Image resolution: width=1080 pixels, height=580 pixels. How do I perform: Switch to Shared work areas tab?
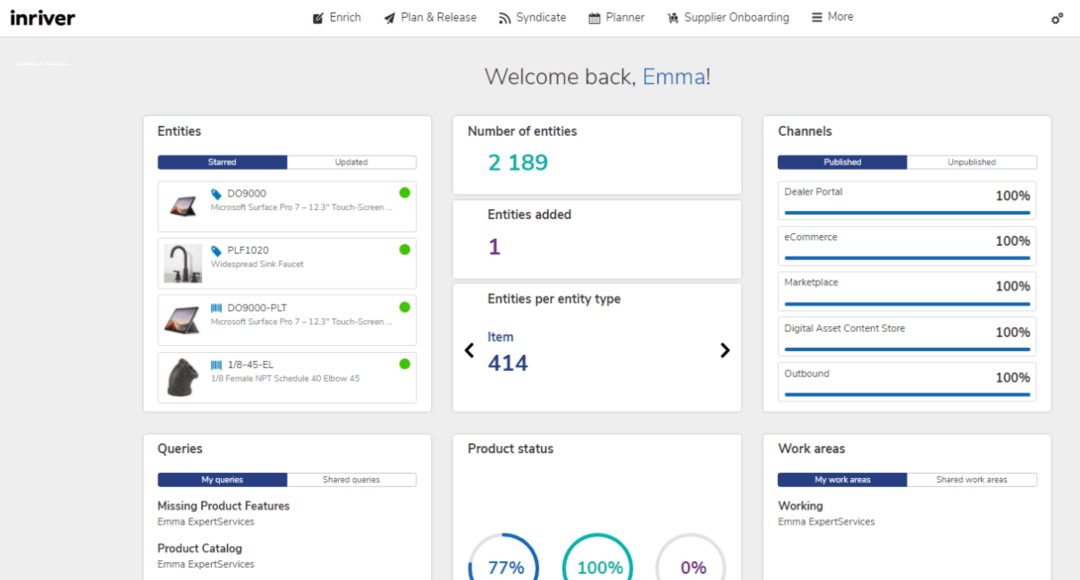pos(972,479)
